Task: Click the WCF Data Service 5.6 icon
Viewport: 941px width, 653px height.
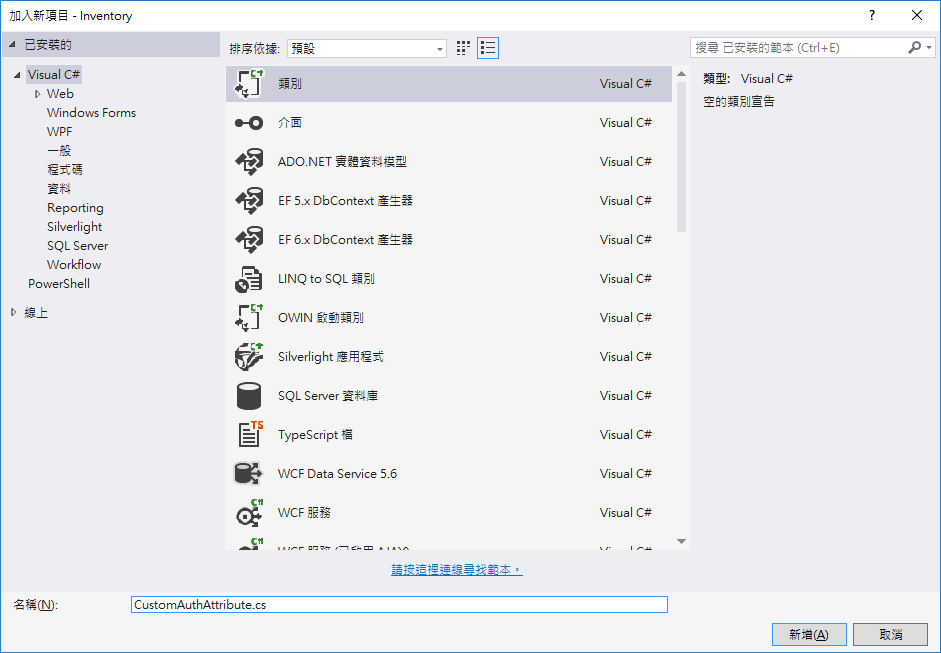Action: point(249,474)
